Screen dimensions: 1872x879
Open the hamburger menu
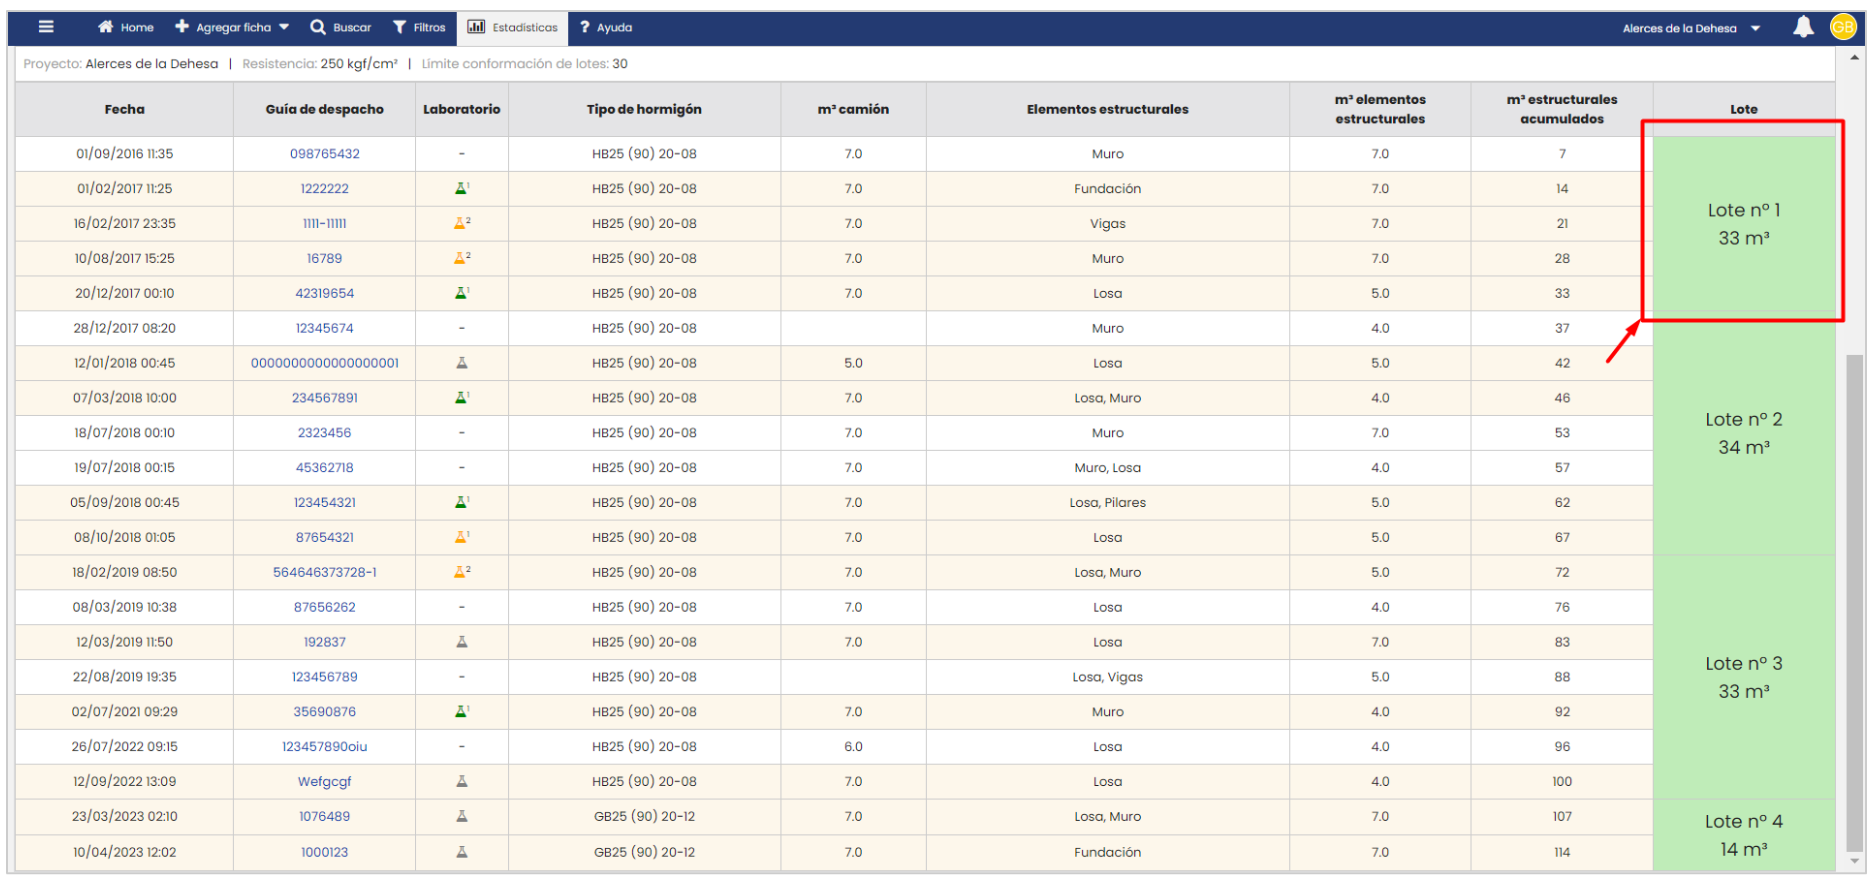46,27
